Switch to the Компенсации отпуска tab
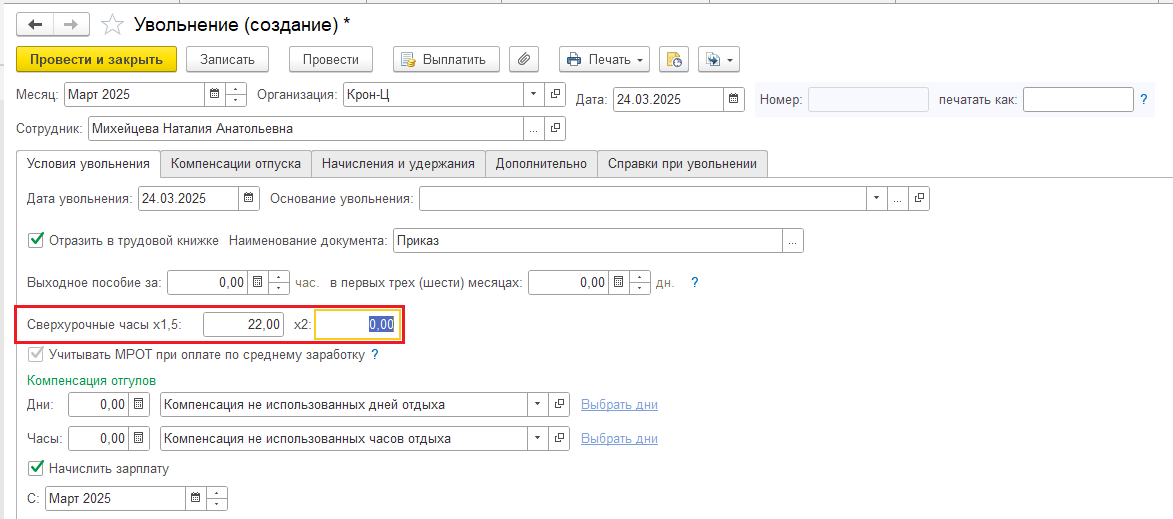This screenshot has height=519, width=1173. [x=235, y=164]
